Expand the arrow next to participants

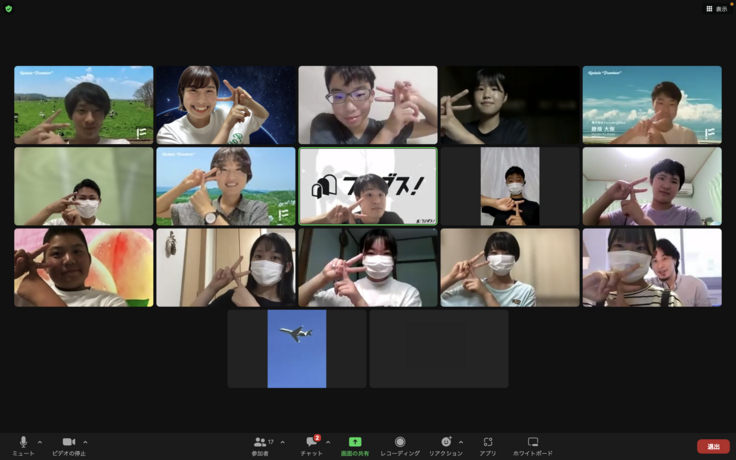(x=282, y=441)
